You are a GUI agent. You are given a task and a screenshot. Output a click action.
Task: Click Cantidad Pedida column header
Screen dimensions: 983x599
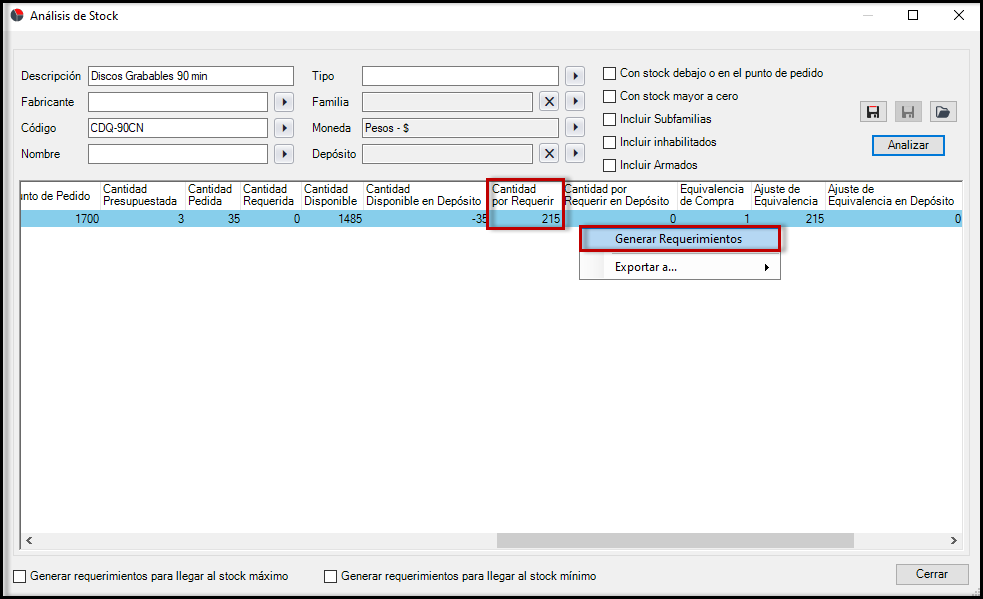click(213, 195)
